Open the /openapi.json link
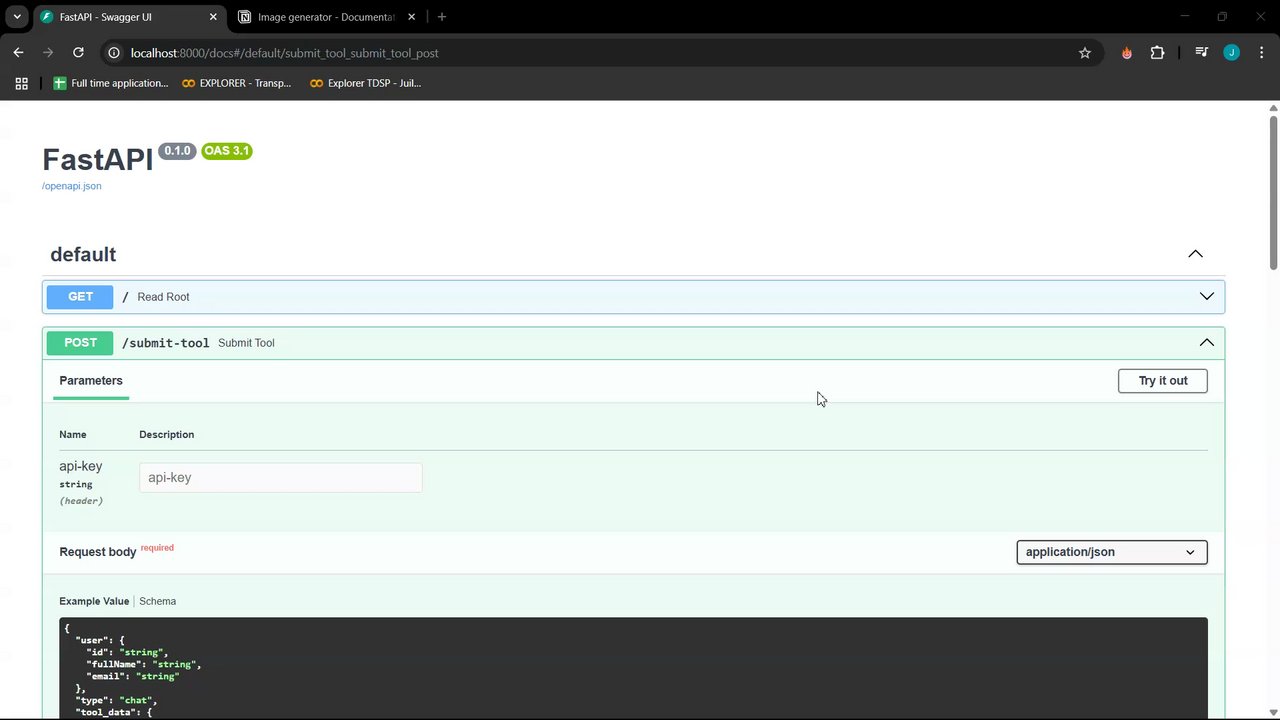The height and width of the screenshot is (720, 1280). [x=71, y=186]
